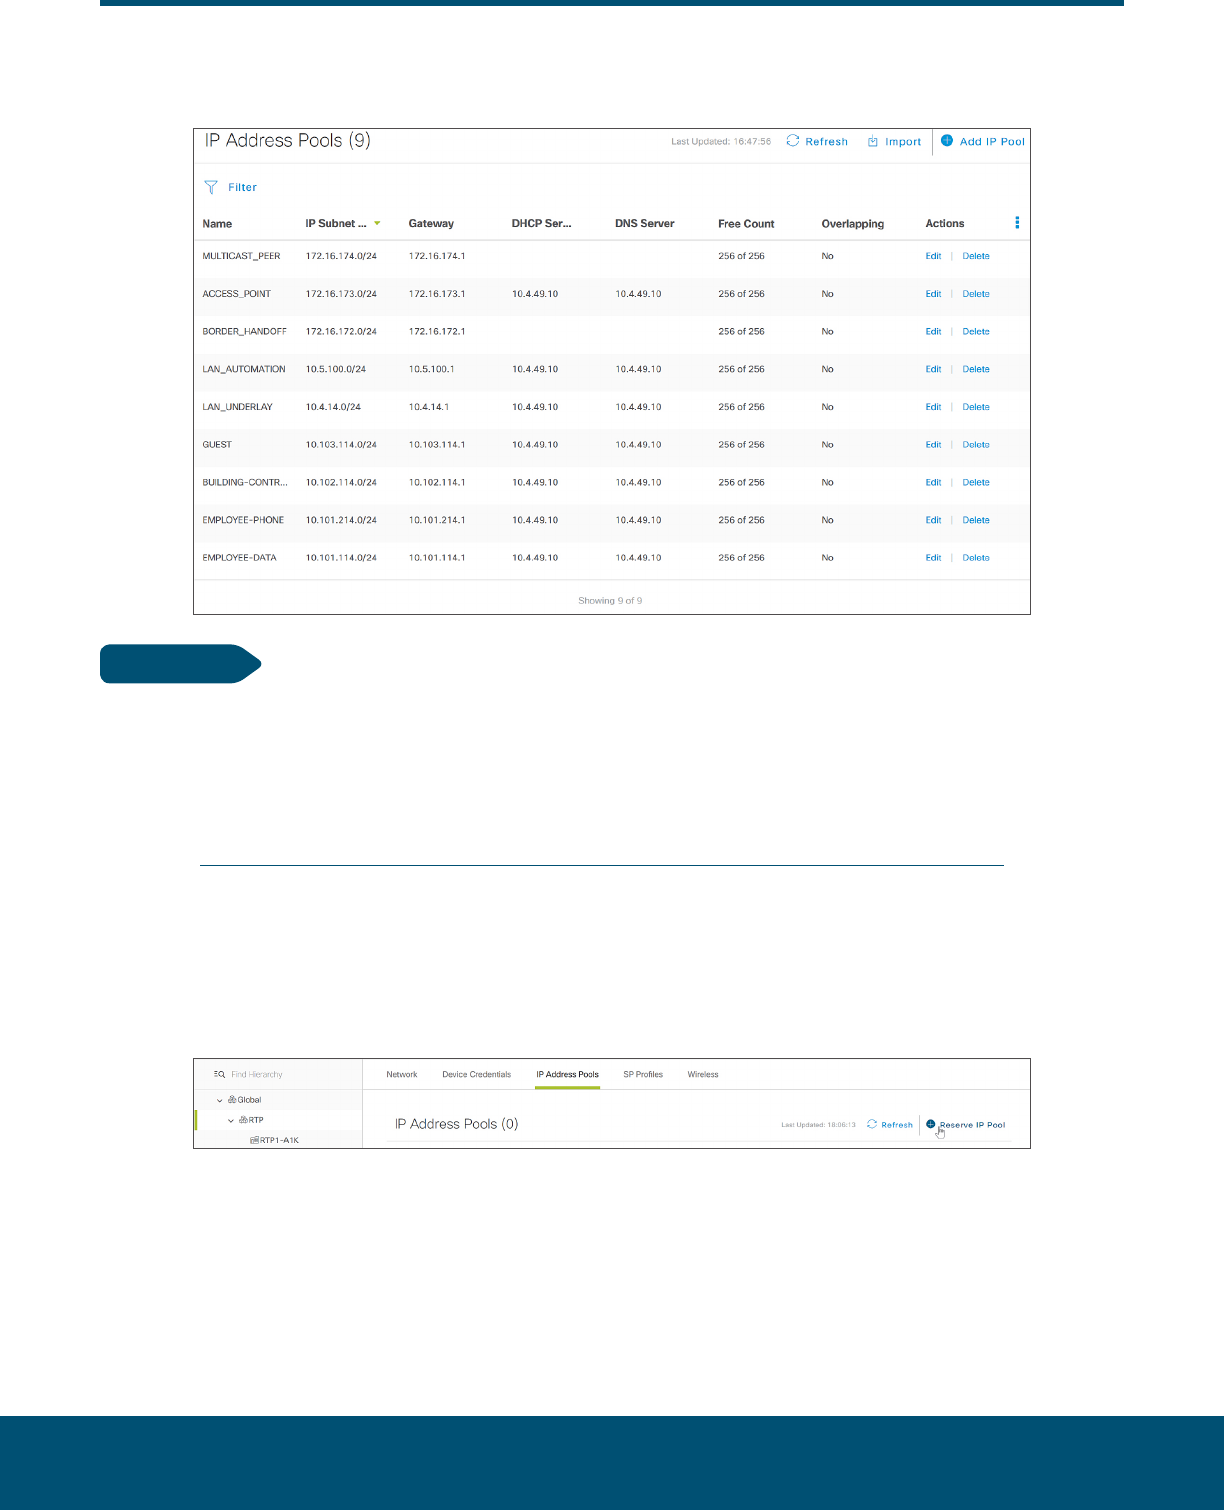Click the 172.16.172.1 gateway cell
The width and height of the screenshot is (1224, 1510).
[437, 331]
